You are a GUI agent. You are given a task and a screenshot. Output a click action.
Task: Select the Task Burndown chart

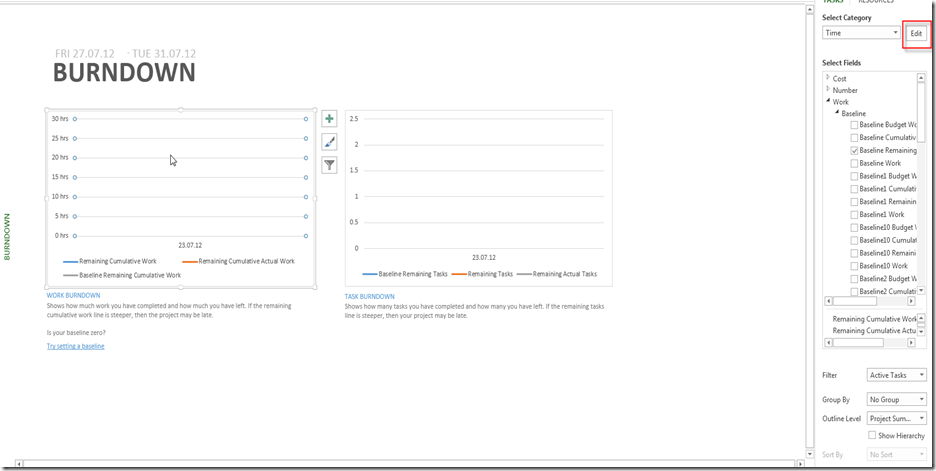click(x=478, y=198)
